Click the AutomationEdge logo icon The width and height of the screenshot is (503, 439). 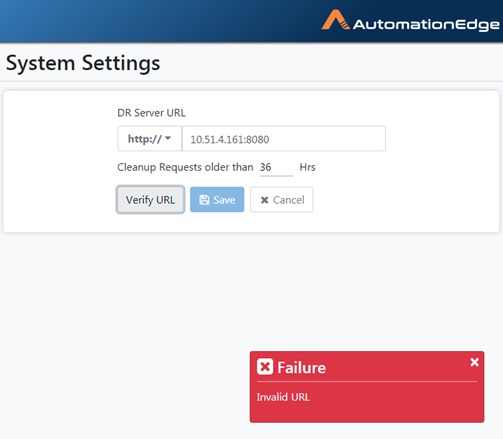click(x=336, y=20)
